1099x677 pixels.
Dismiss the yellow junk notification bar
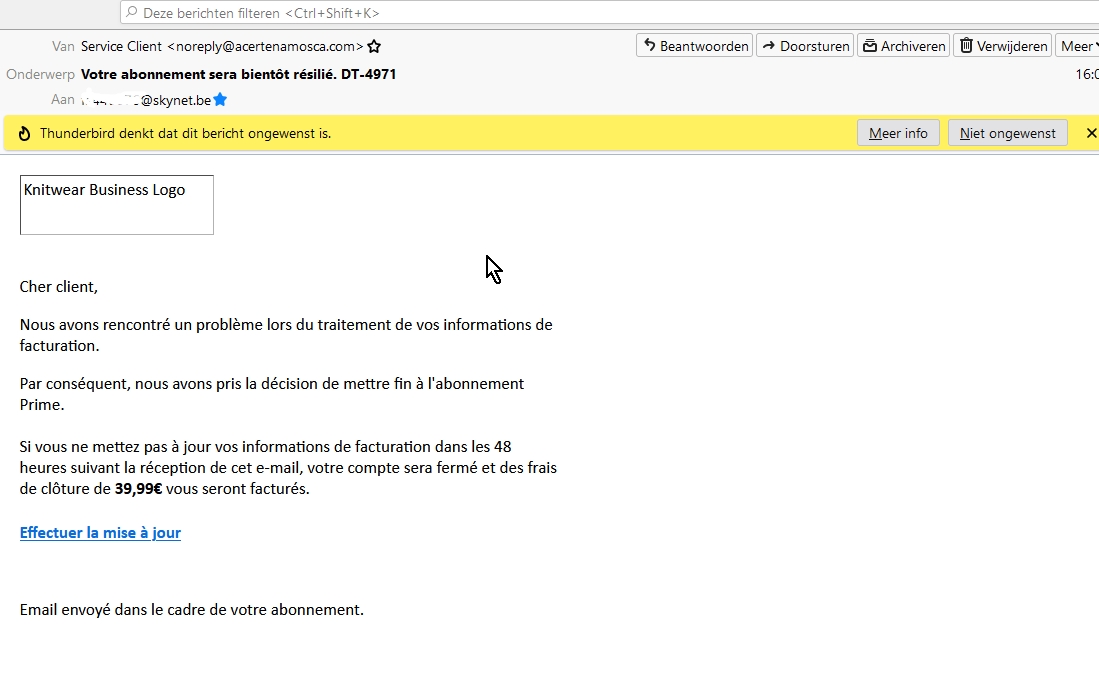pos(1091,133)
